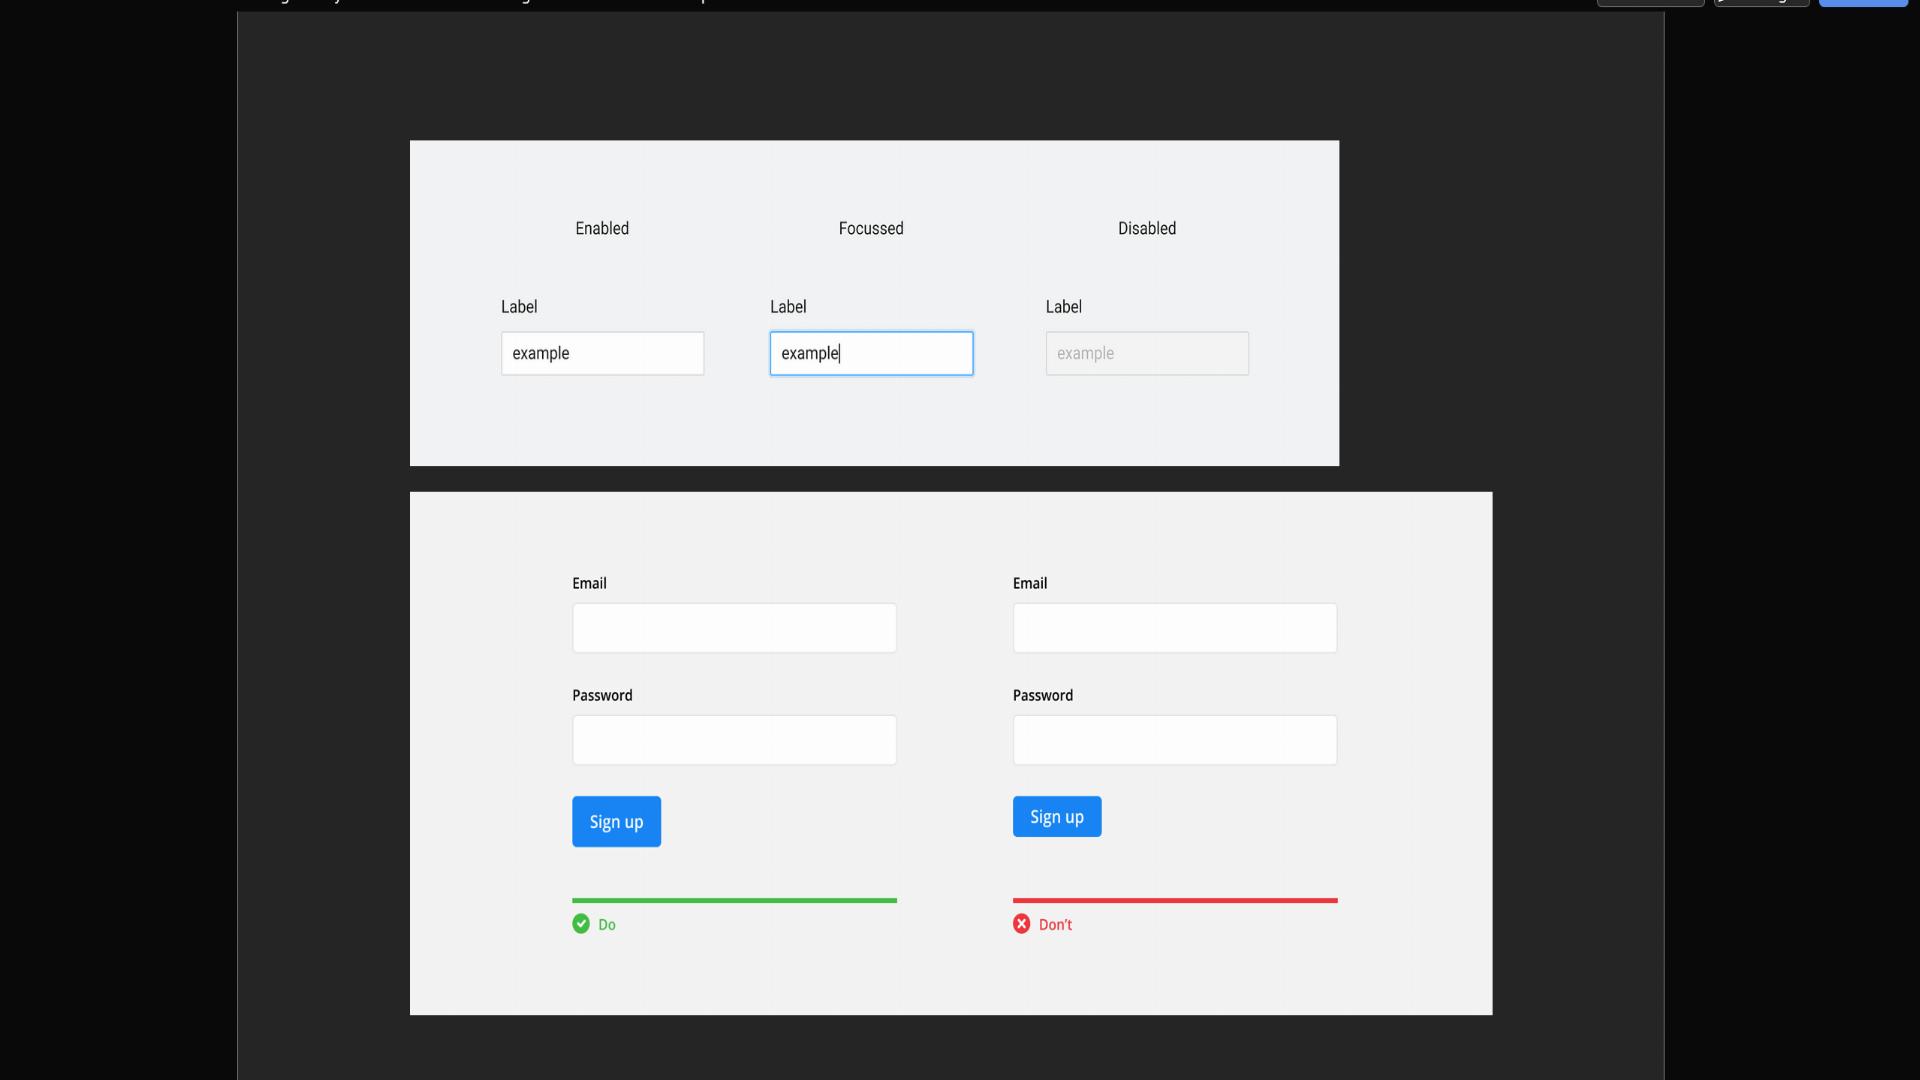Click the Label text above the focused field
1920x1080 pixels.
tap(788, 307)
